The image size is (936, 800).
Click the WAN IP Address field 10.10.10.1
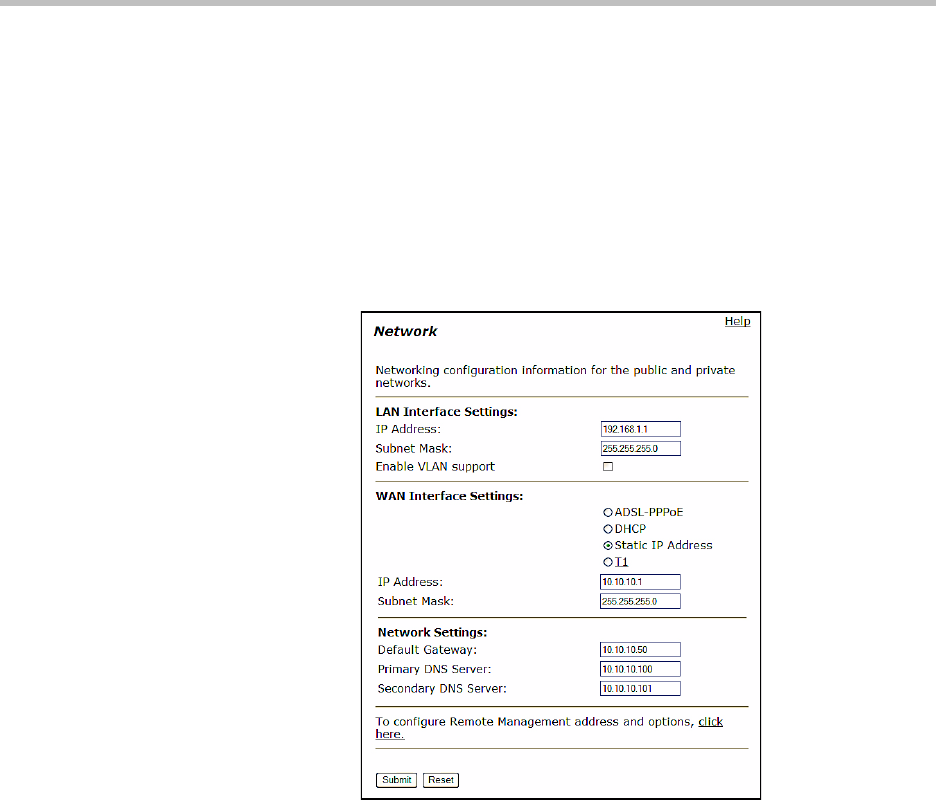[640, 582]
